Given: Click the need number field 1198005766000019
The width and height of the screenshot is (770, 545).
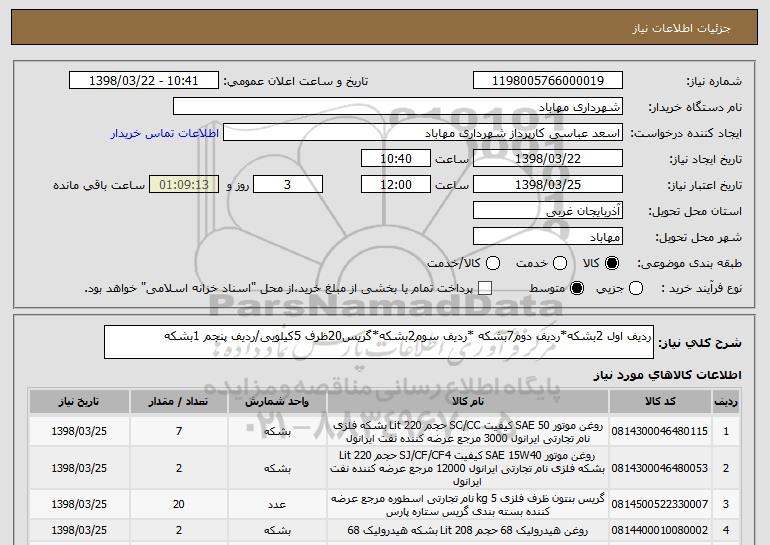Looking at the screenshot, I should pyautogui.click(x=548, y=81).
